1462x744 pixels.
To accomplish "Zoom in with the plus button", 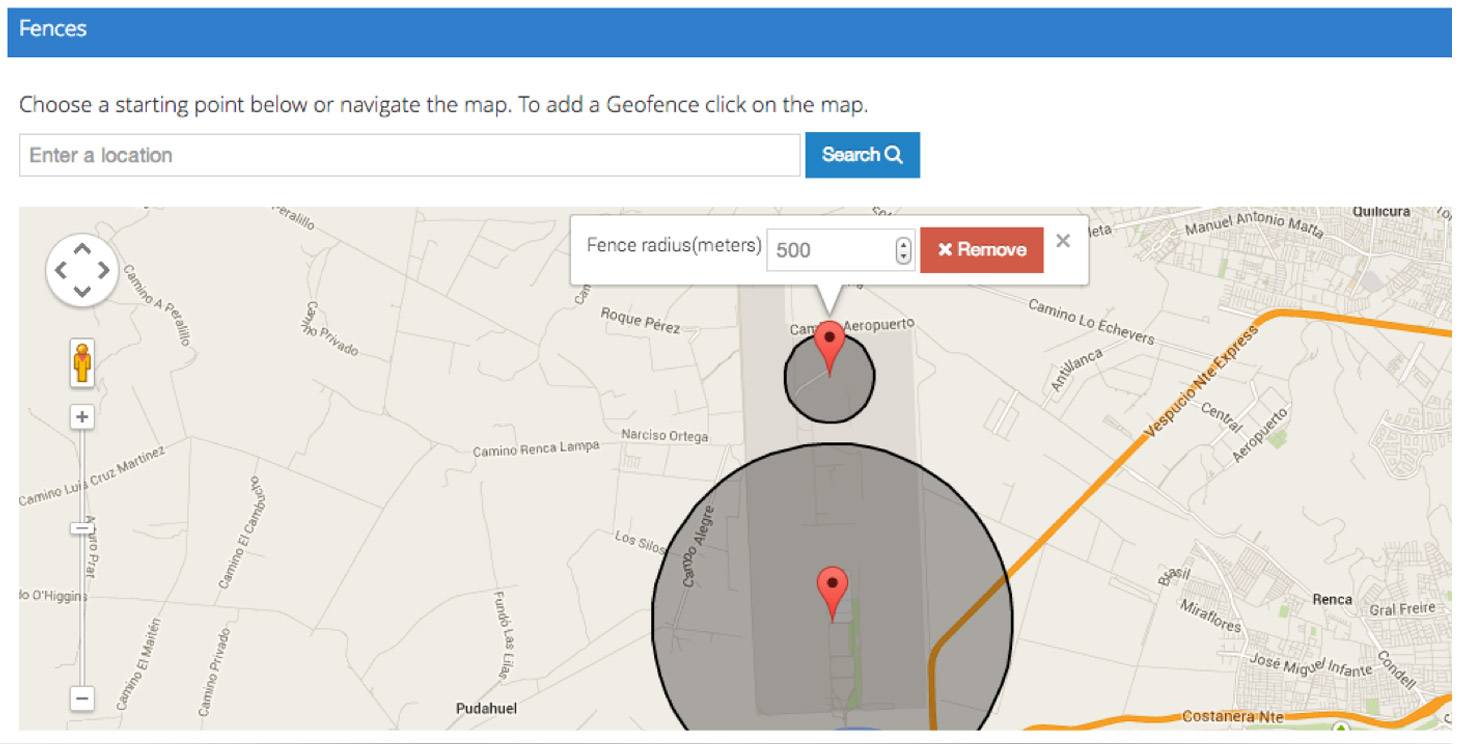I will [x=82, y=417].
